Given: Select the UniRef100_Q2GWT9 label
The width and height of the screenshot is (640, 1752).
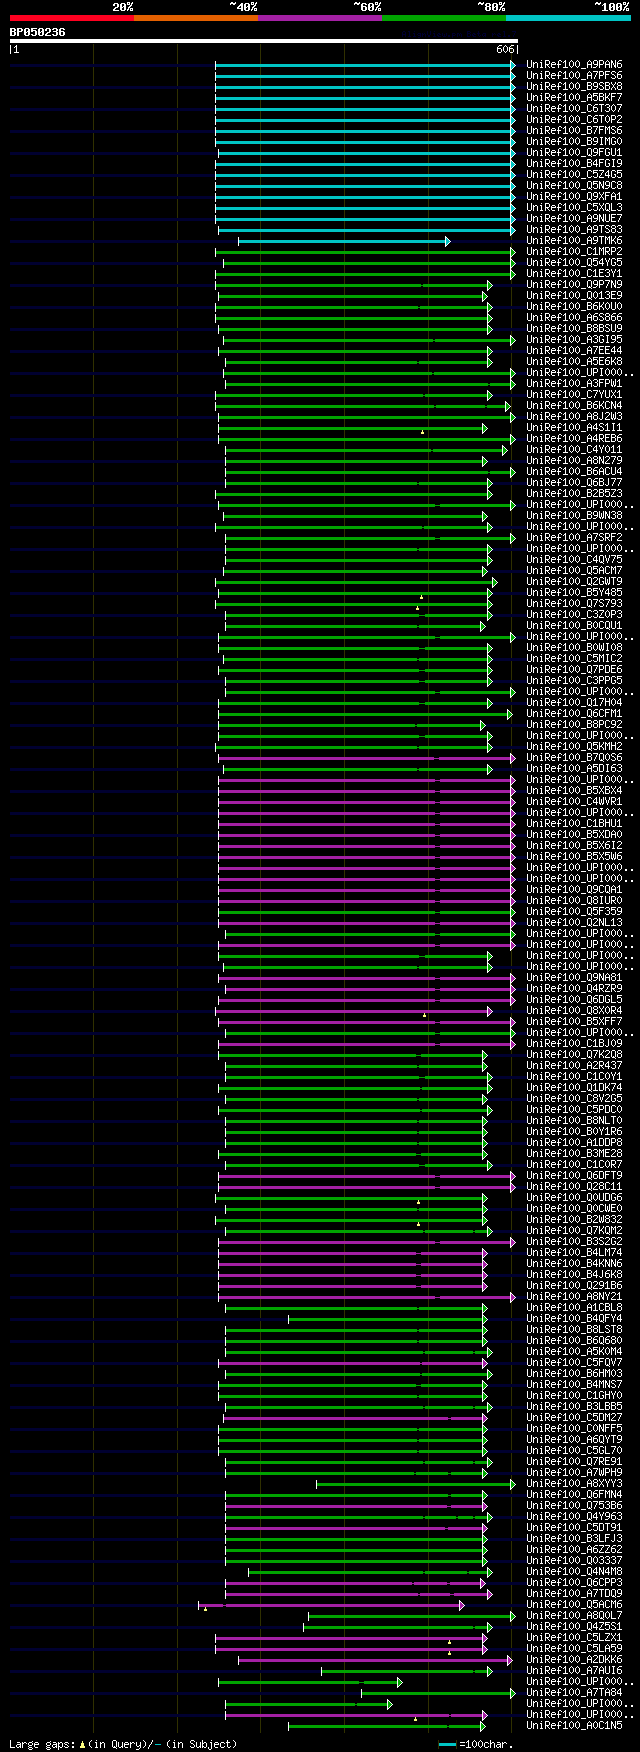Looking at the screenshot, I should [574, 581].
